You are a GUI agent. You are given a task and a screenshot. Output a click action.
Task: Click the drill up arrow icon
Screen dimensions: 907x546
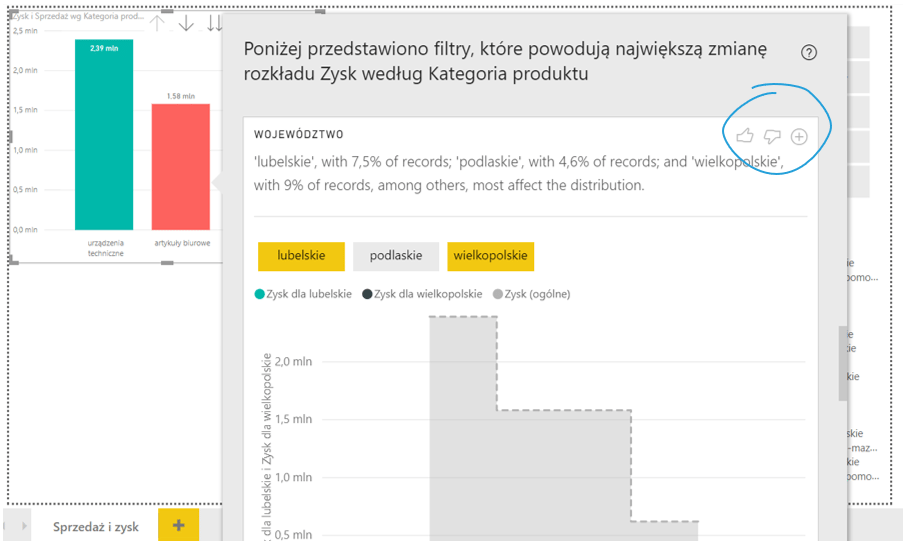tap(158, 23)
